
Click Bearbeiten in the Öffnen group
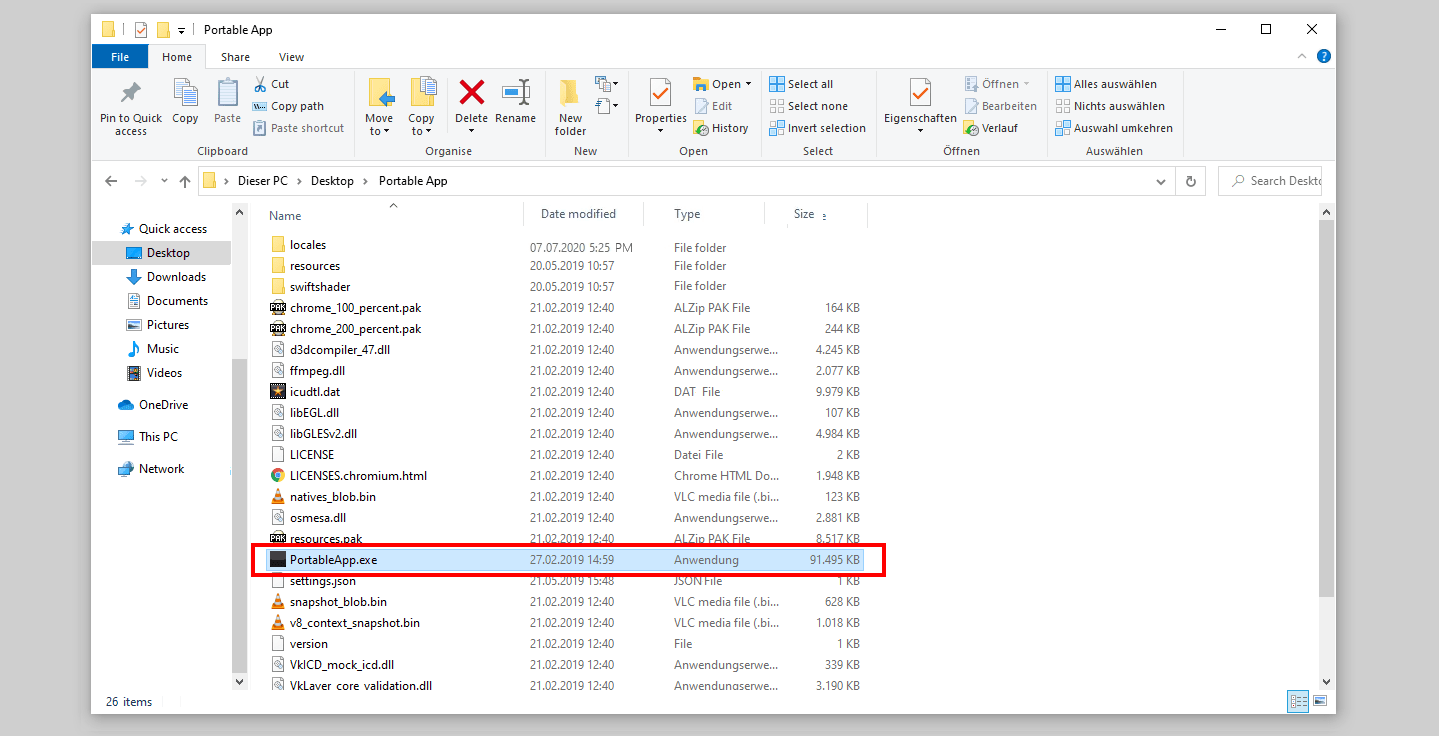1000,106
